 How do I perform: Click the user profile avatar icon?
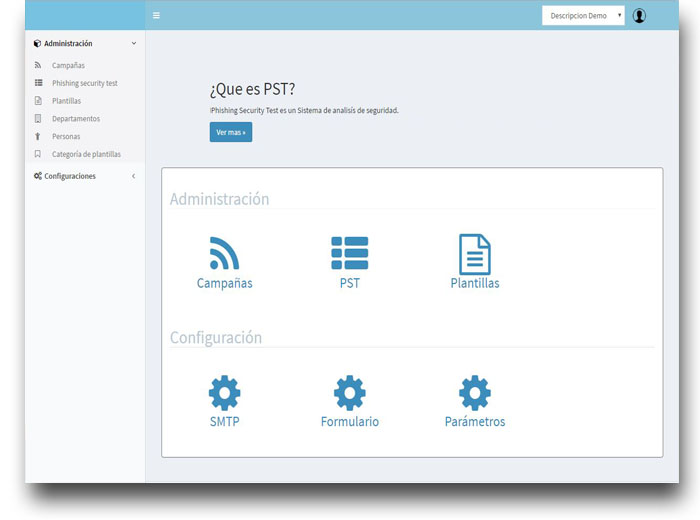click(x=640, y=16)
